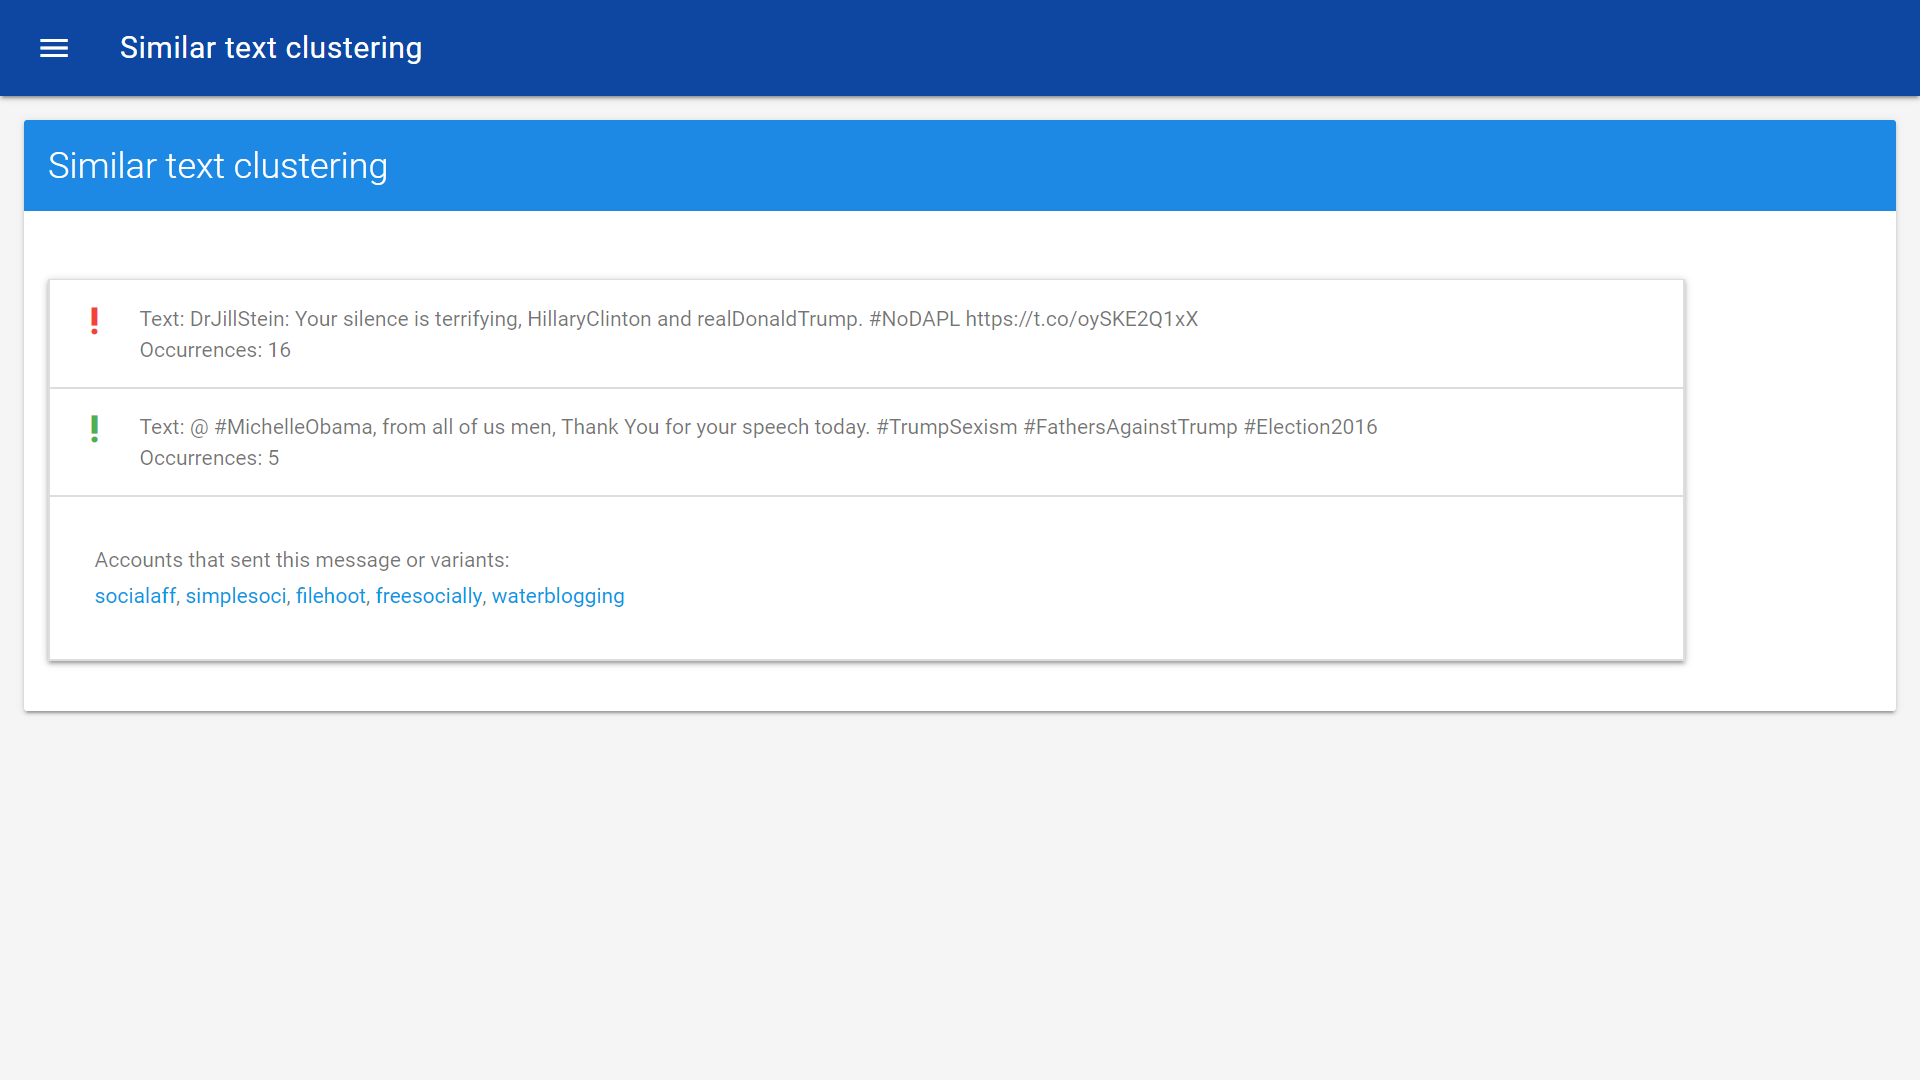Click the 'Occurrences: 16' text
1920x1080 pixels.
[215, 350]
